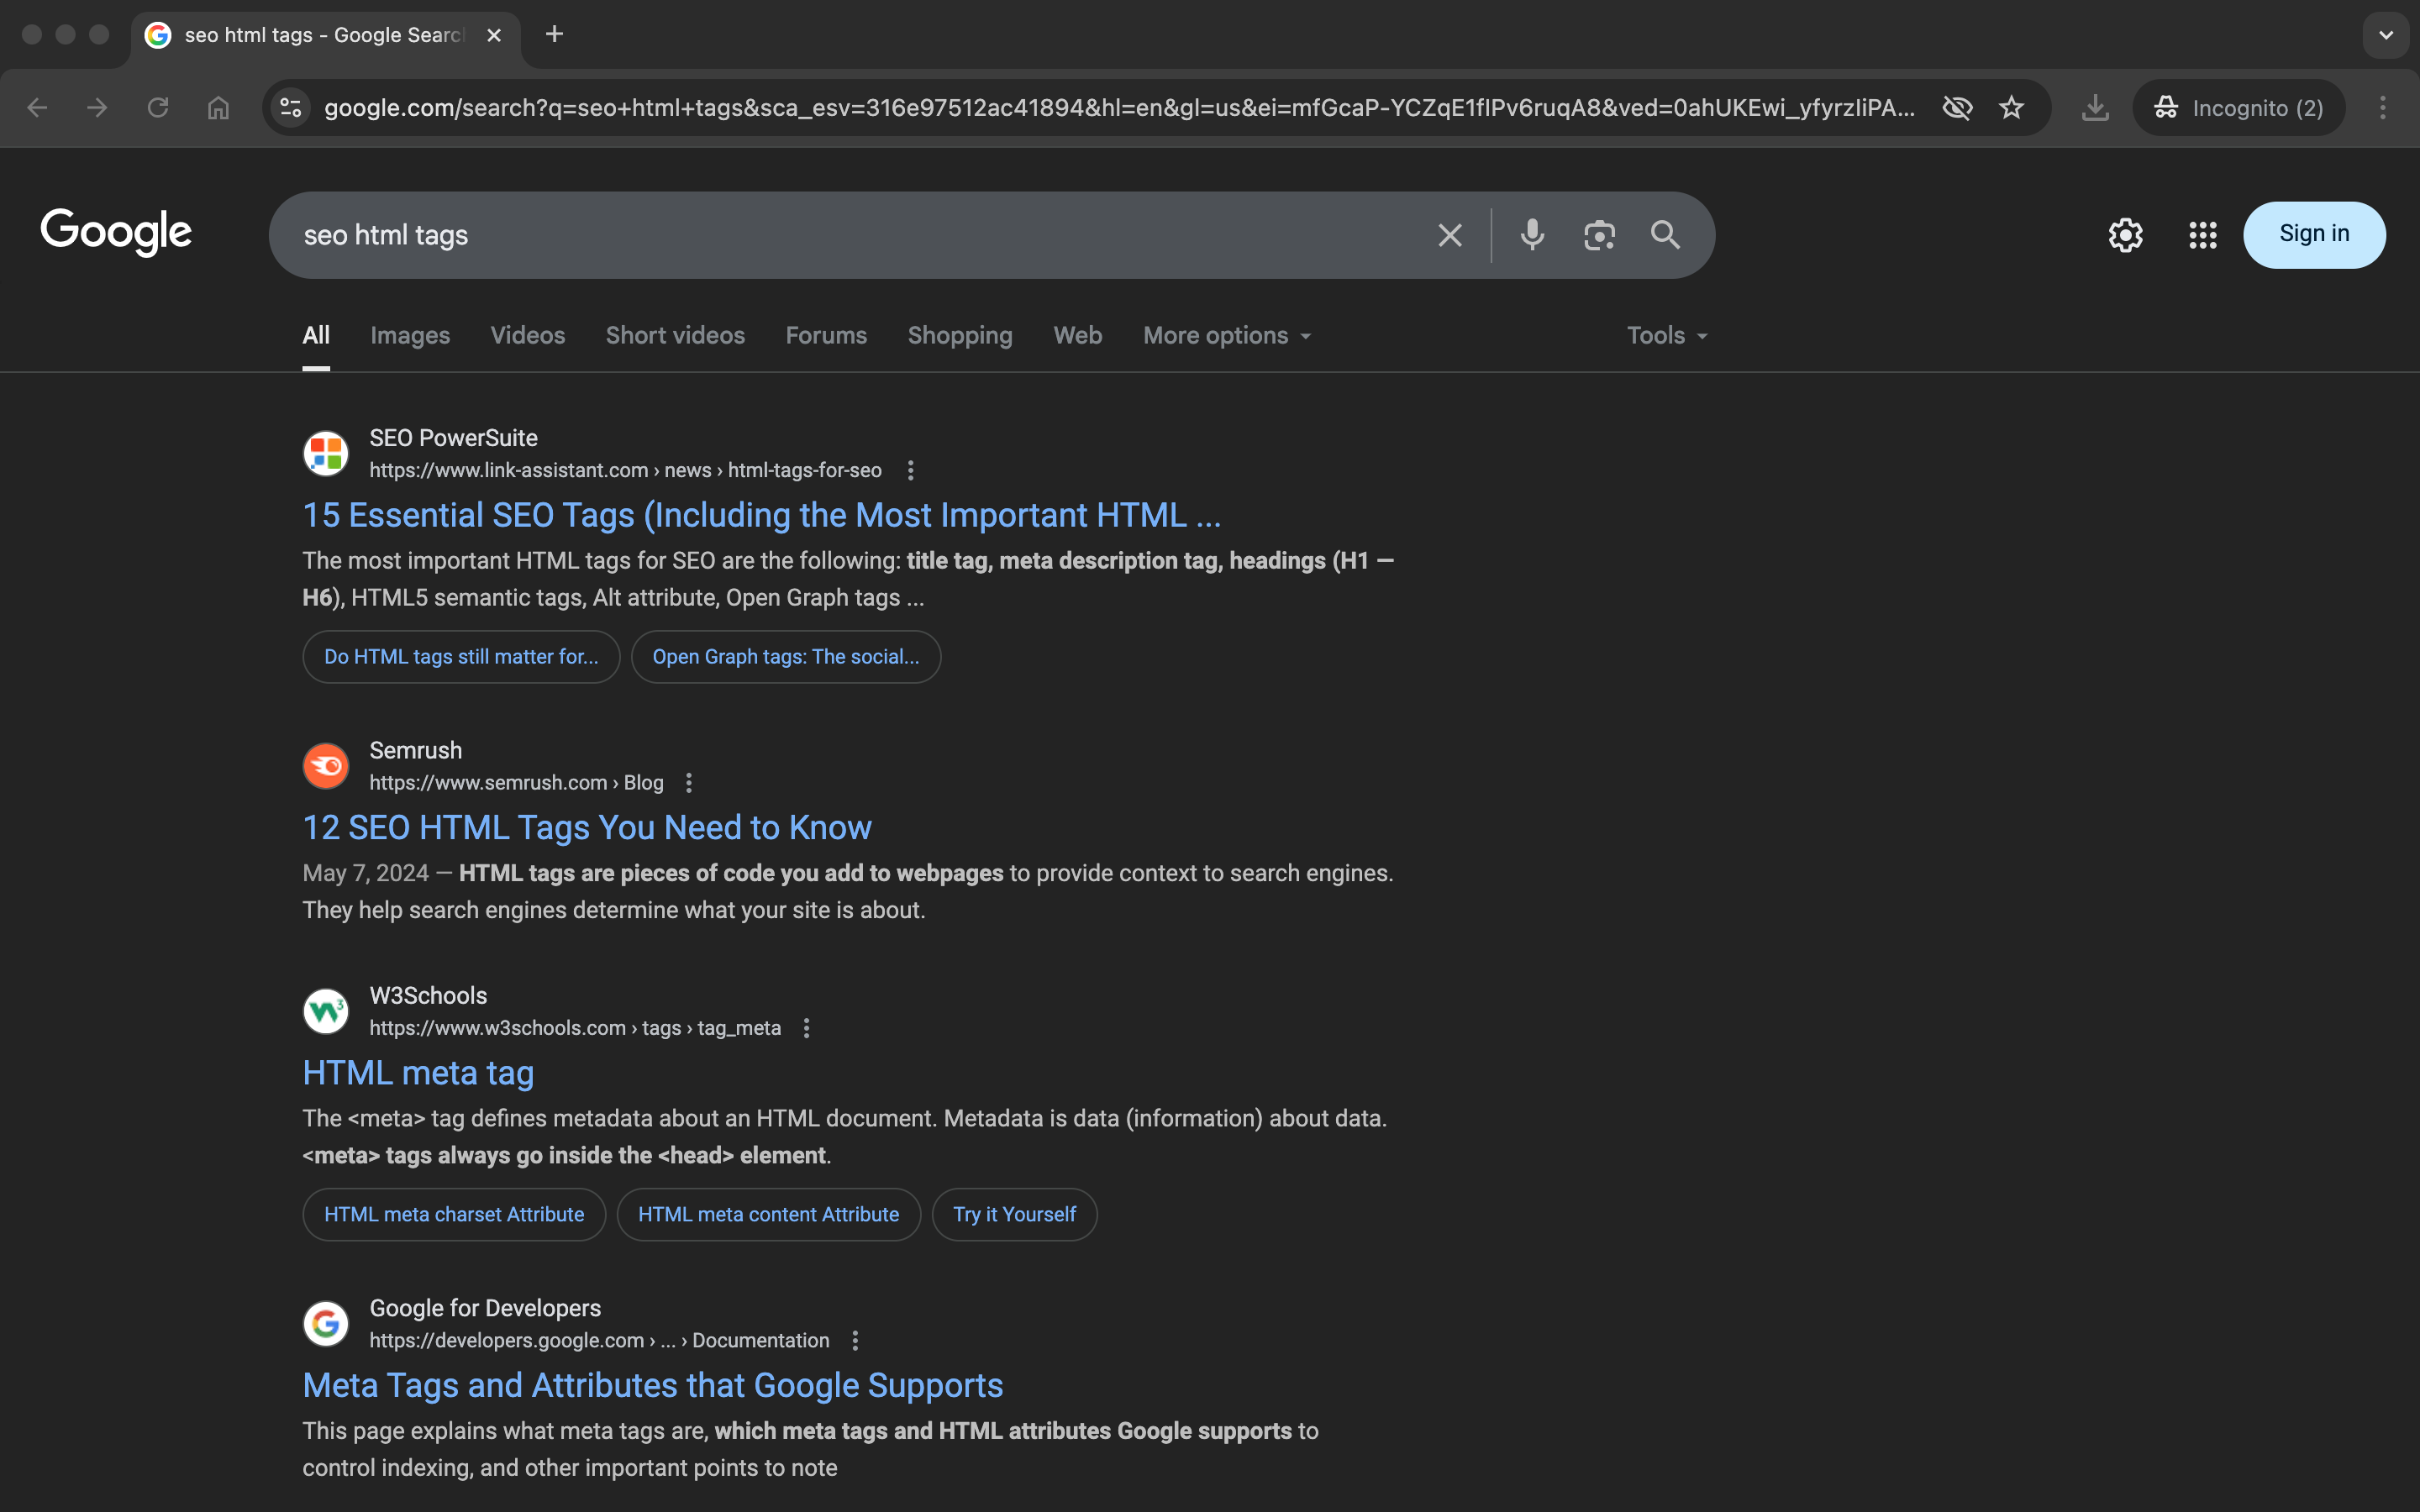Click the Google for Developers favicon
The height and width of the screenshot is (1512, 2420).
pyautogui.click(x=326, y=1324)
